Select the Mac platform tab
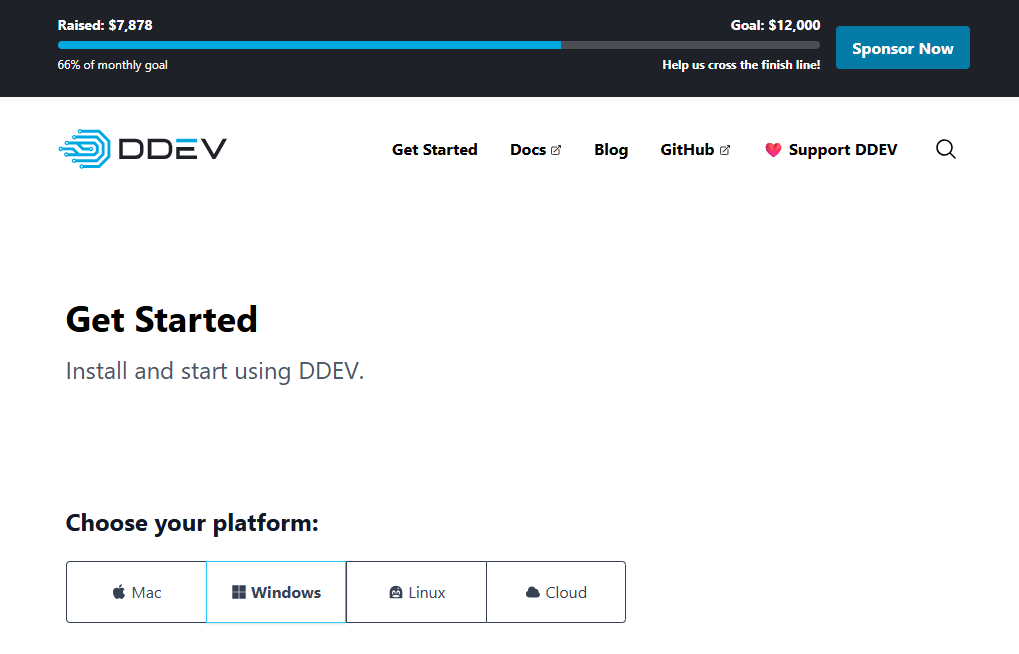This screenshot has height=654, width=1019. point(136,592)
